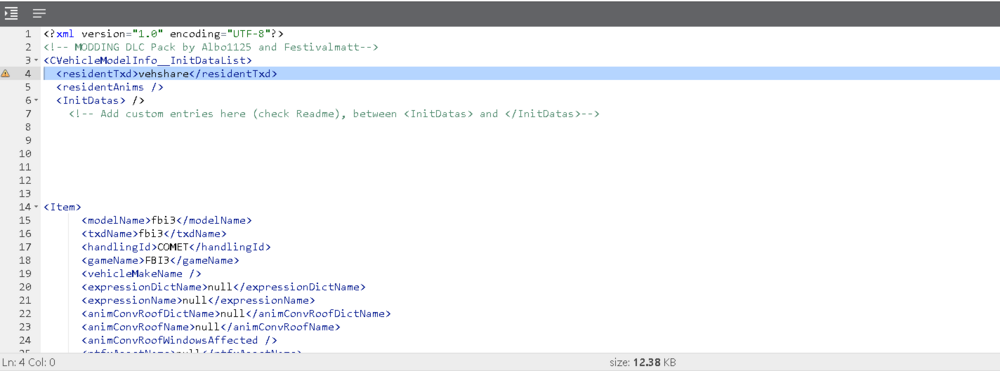This screenshot has width=1000, height=371.
Task: Click the residentTxd vehshare line
Action: point(166,74)
